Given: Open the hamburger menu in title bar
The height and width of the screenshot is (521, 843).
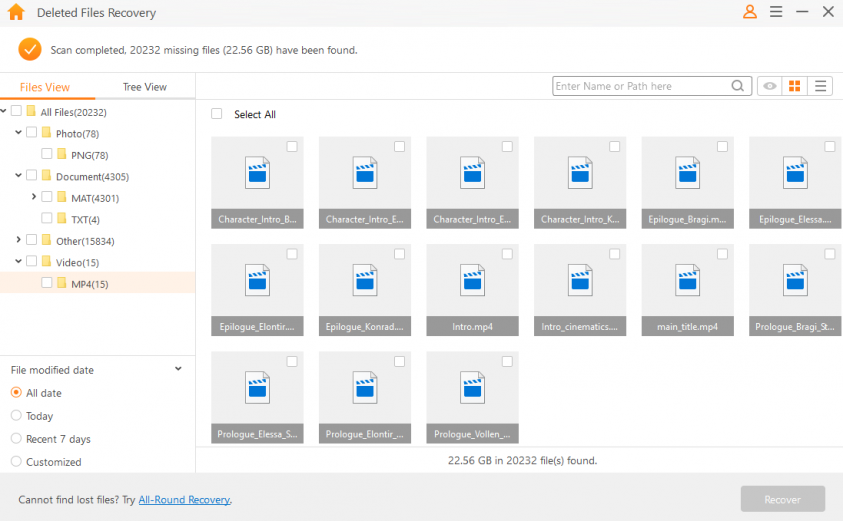Looking at the screenshot, I should [776, 12].
